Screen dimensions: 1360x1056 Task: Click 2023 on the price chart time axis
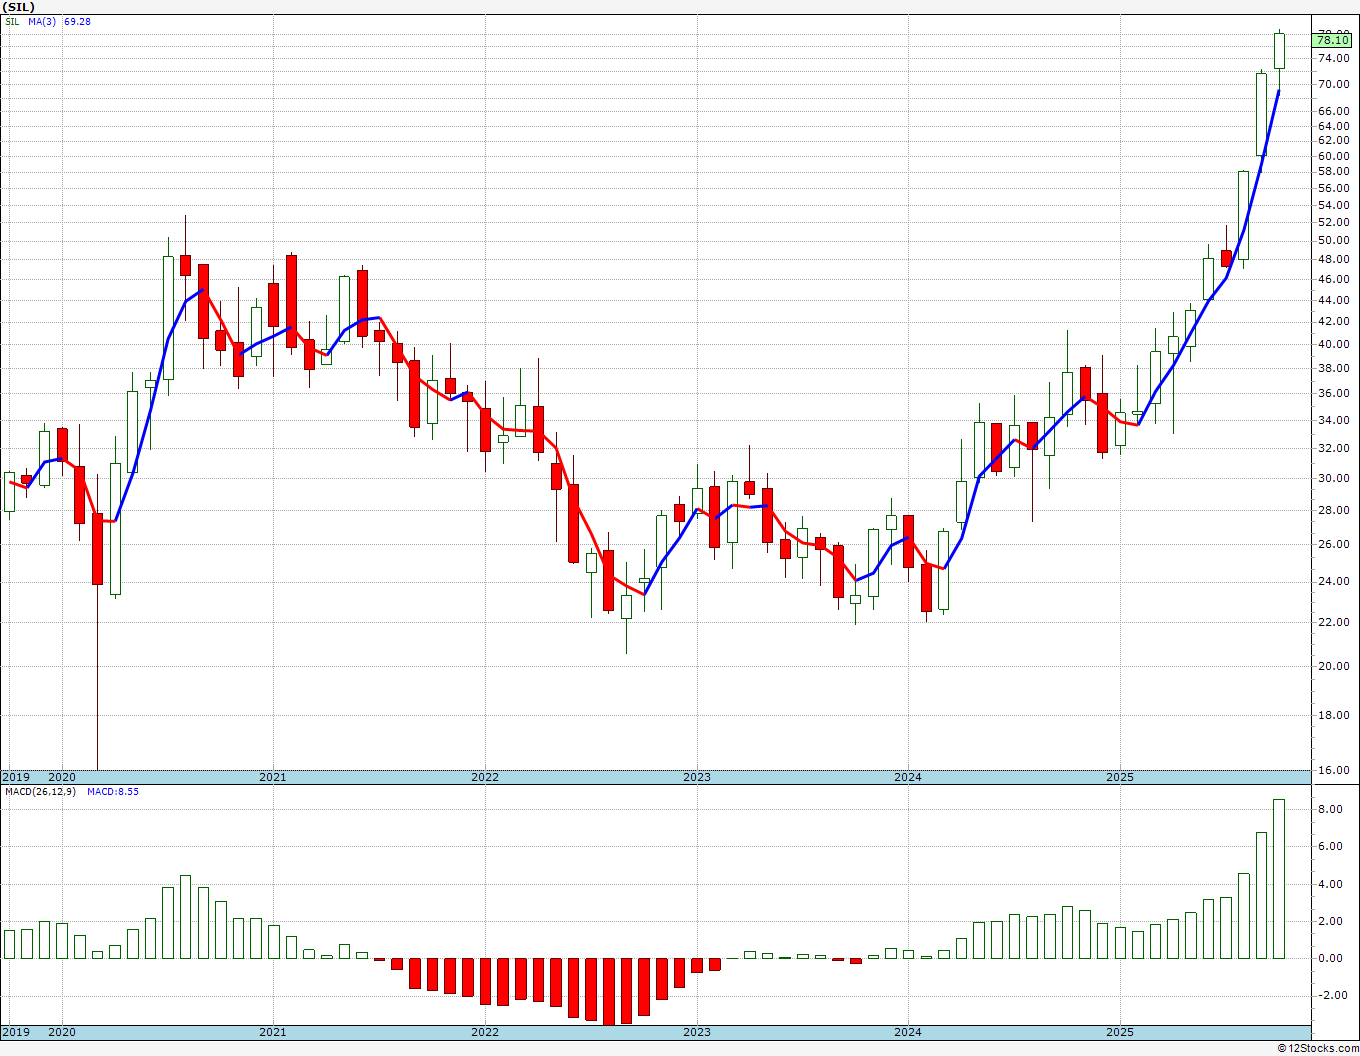point(697,777)
